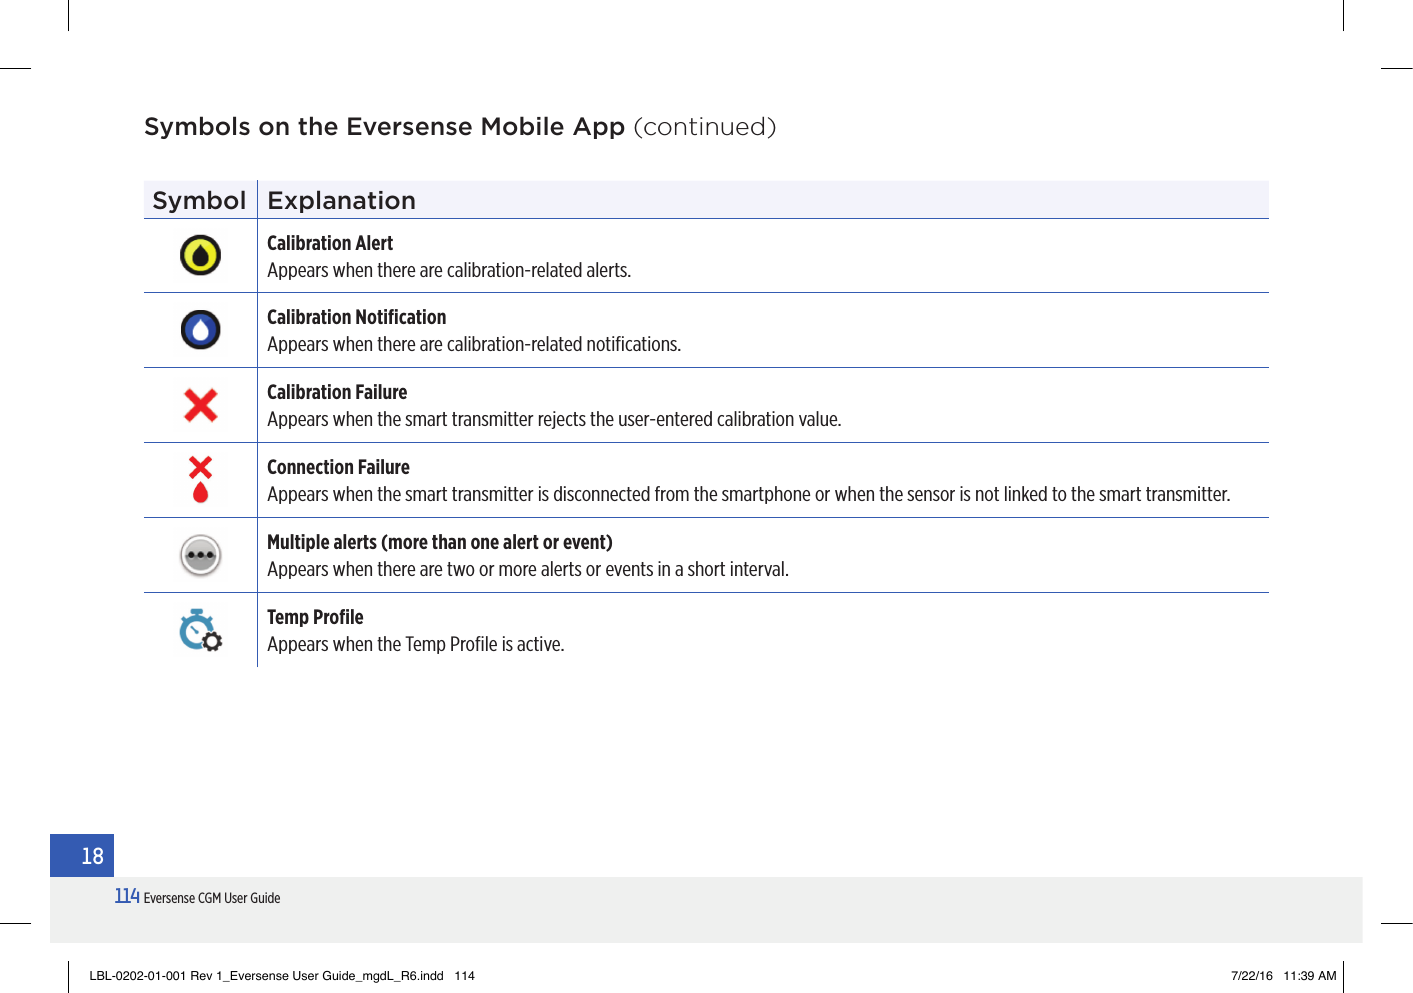Select "Multiple alerts (more than one alert or event)"

tap(440, 542)
